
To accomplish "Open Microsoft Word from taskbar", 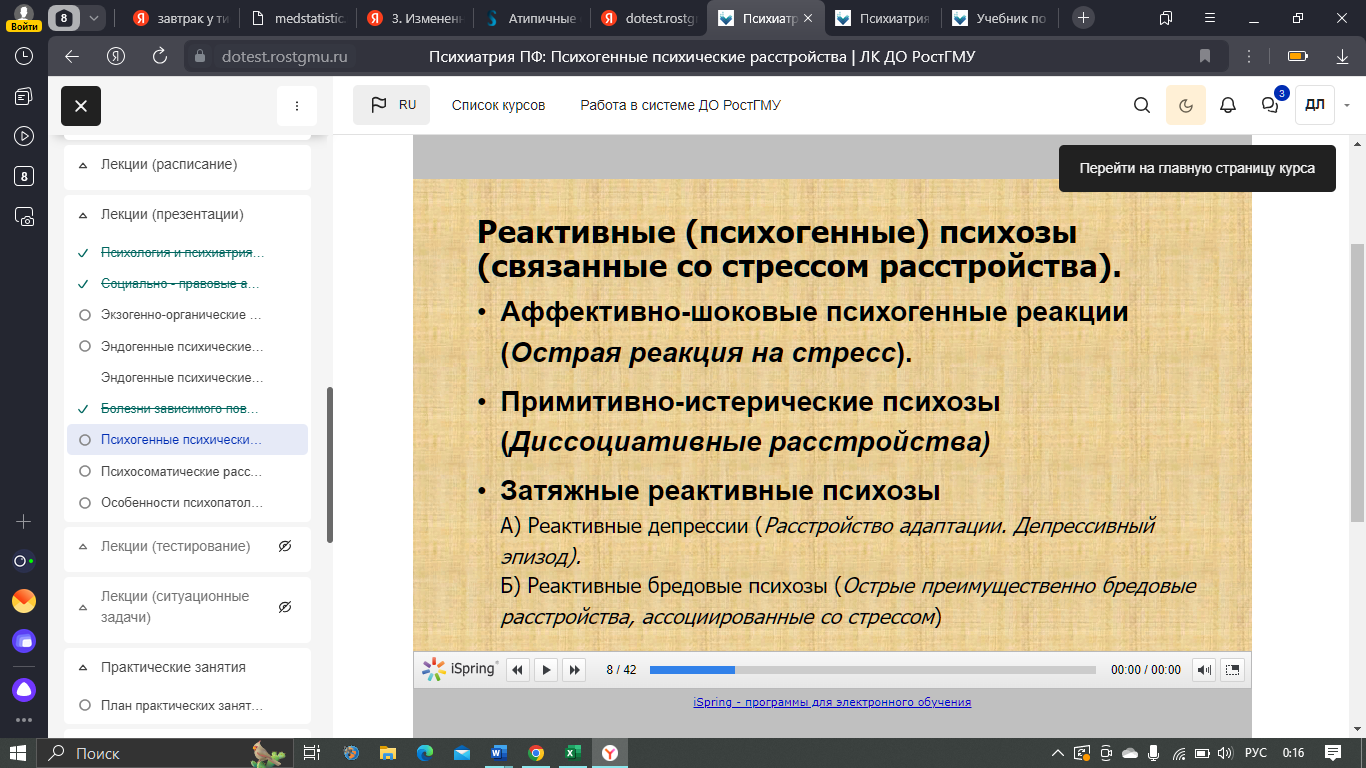I will (x=498, y=753).
